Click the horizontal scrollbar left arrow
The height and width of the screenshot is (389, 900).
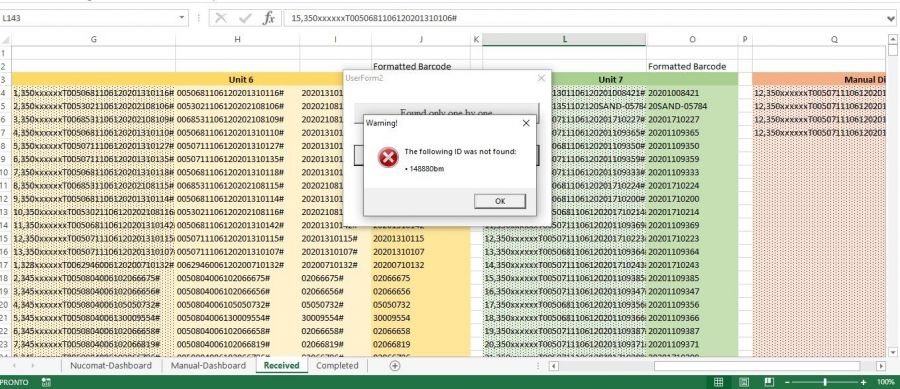(554, 366)
